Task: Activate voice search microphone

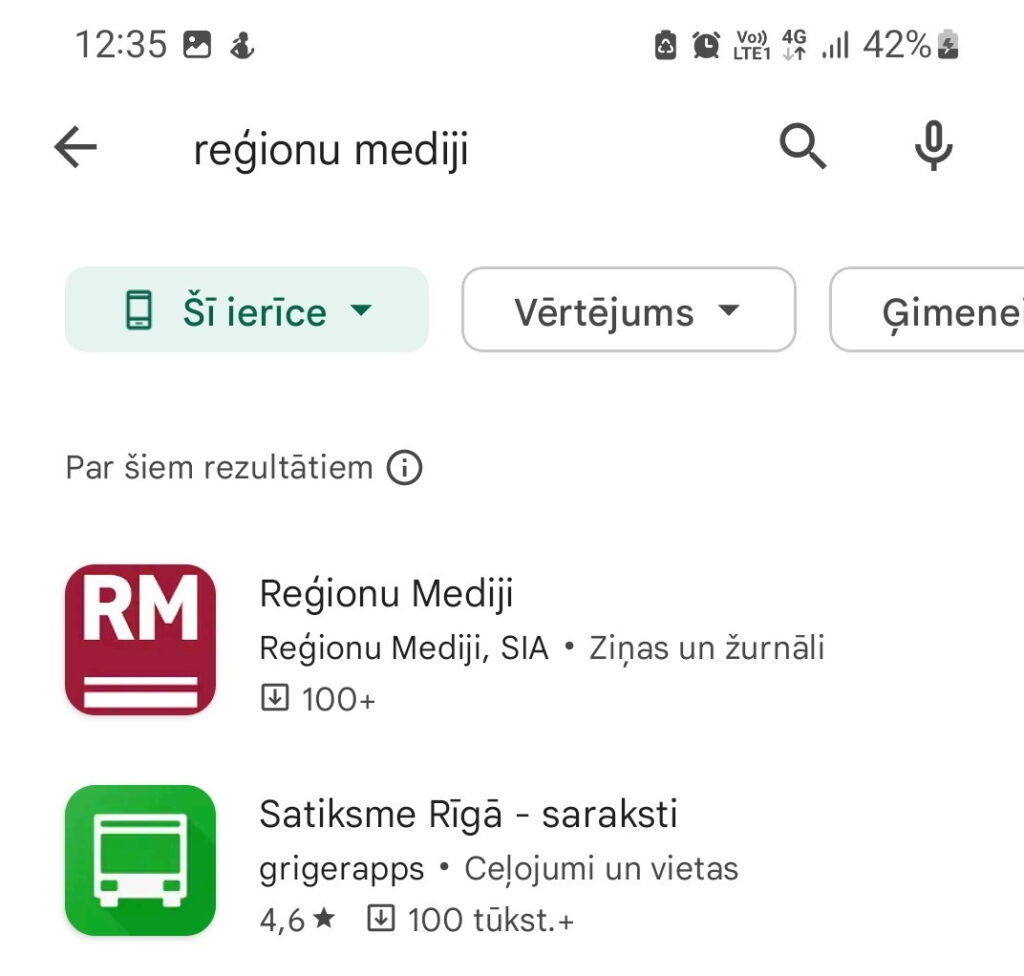Action: (932, 148)
